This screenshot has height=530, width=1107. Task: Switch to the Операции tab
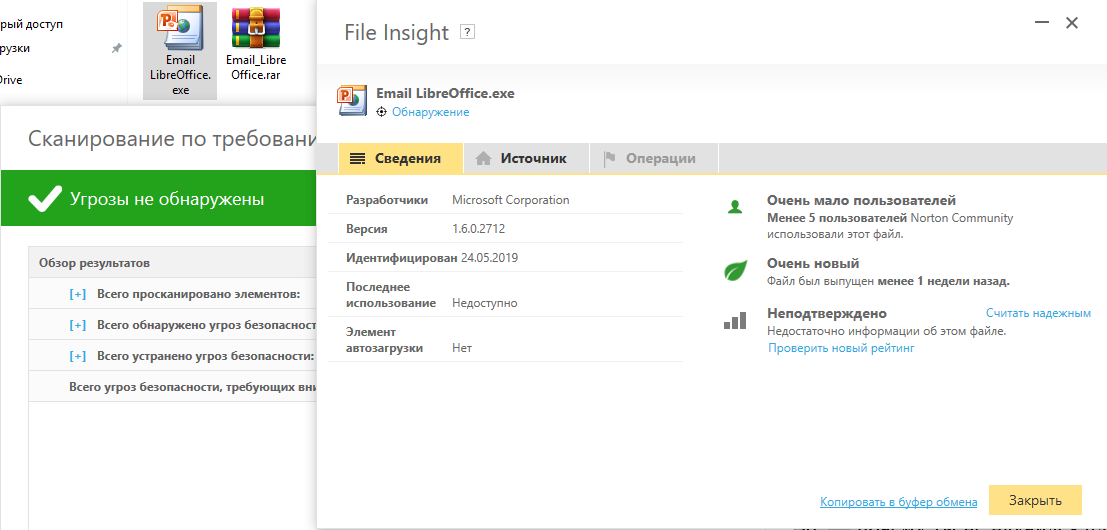click(654, 158)
